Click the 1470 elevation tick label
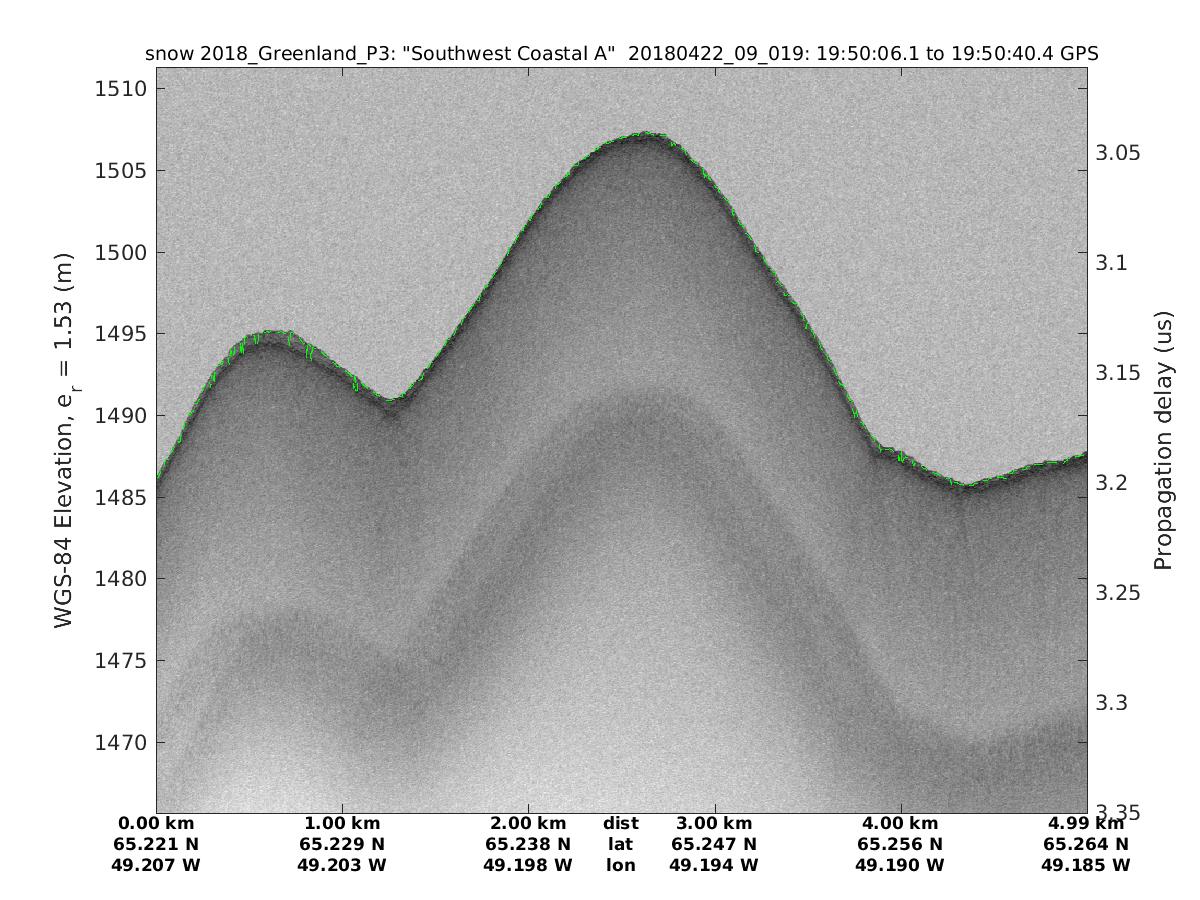The width and height of the screenshot is (1200, 900). tap(120, 743)
